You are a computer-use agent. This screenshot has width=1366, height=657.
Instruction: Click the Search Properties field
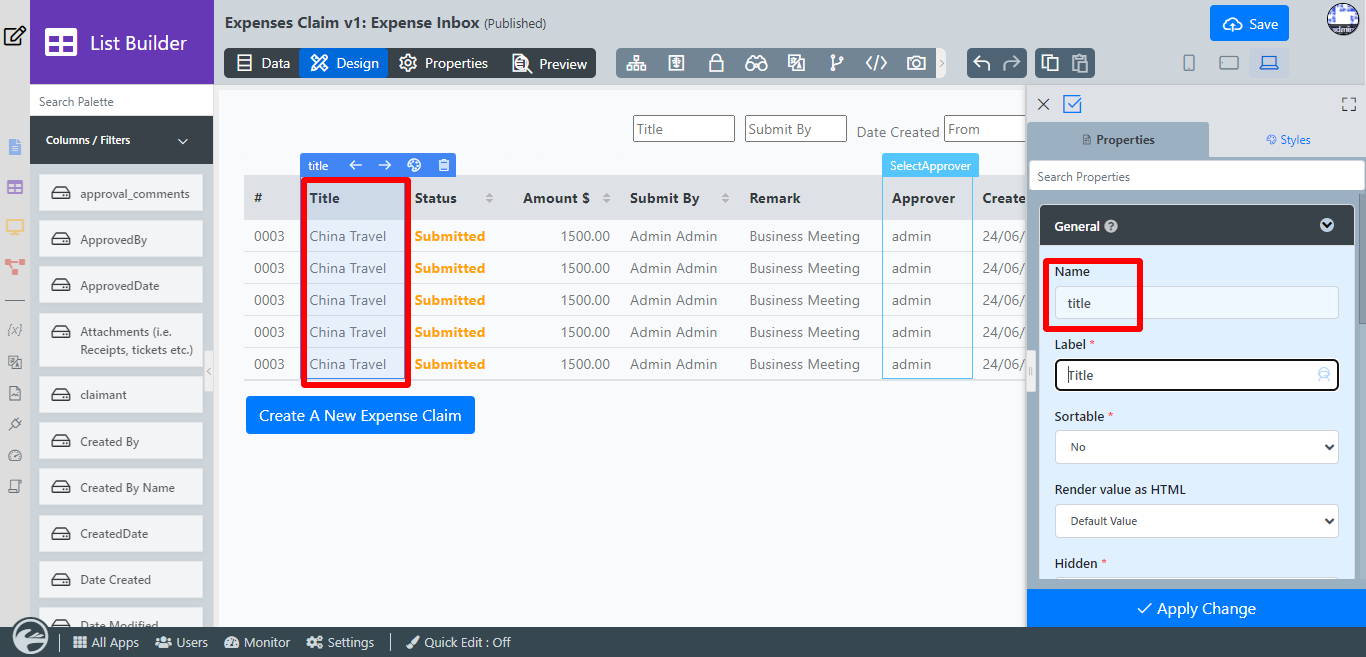coord(1196,177)
